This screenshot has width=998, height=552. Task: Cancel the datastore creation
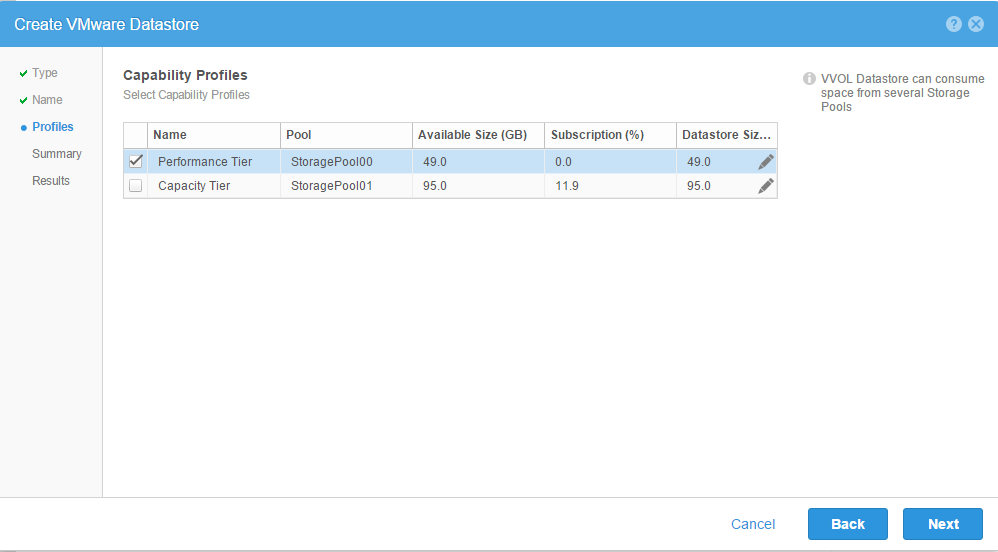pyautogui.click(x=753, y=524)
